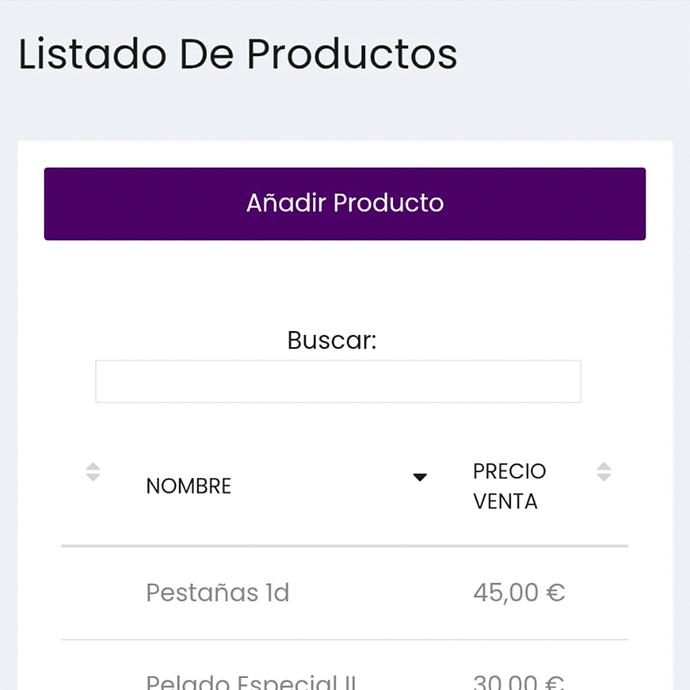Click the gray page background right of the heading
The height and width of the screenshot is (690, 690).
pos(580,54)
